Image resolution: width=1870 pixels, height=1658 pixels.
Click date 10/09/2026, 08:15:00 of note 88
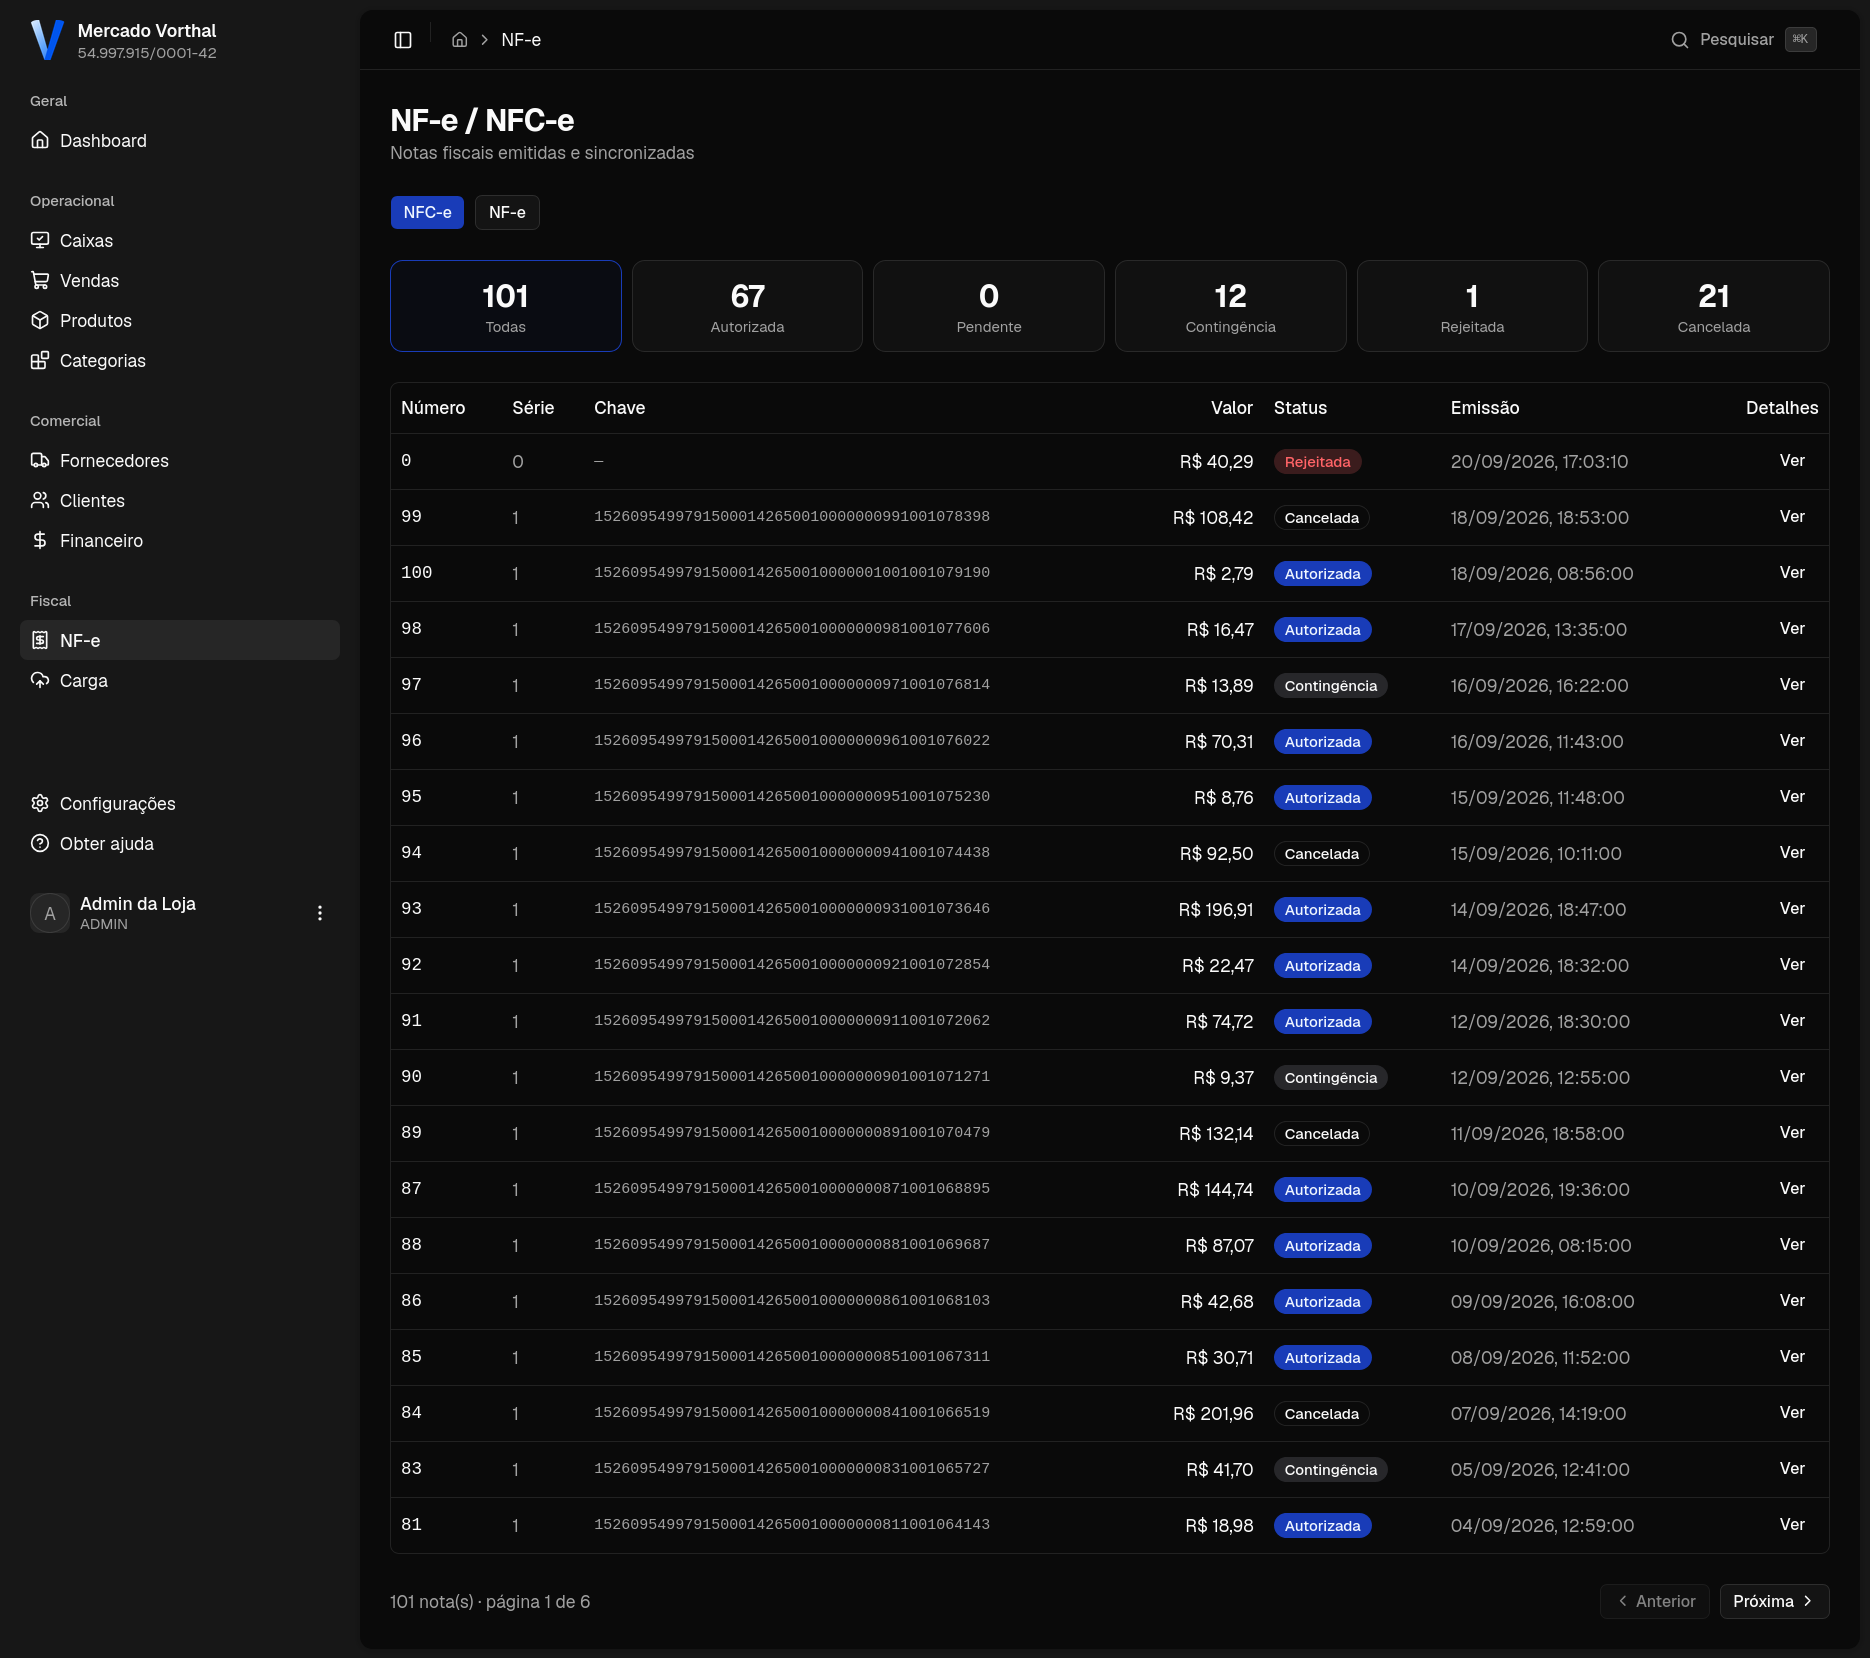[1541, 1246]
